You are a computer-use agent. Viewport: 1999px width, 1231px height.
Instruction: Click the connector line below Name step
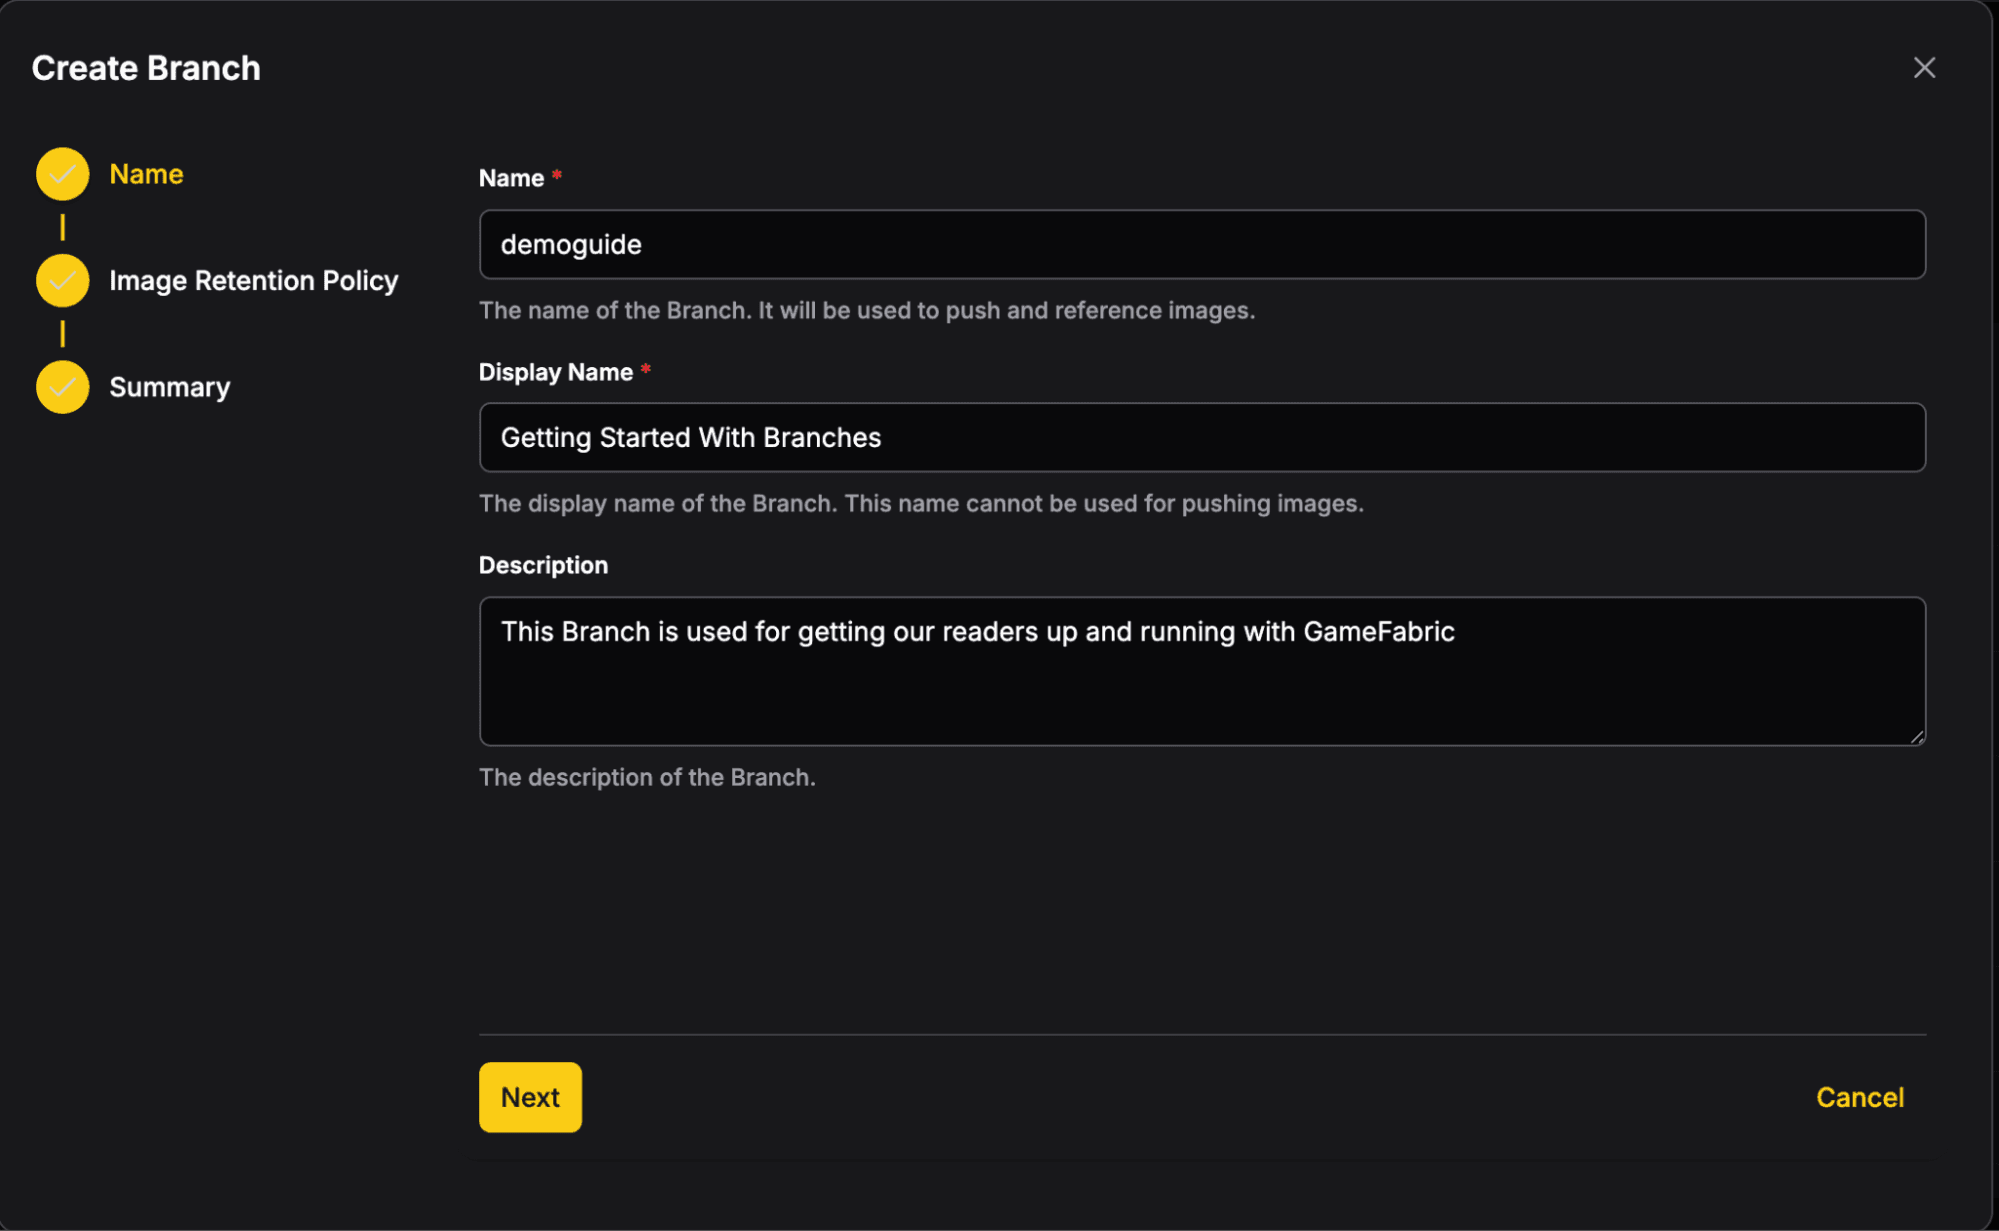pyautogui.click(x=62, y=227)
